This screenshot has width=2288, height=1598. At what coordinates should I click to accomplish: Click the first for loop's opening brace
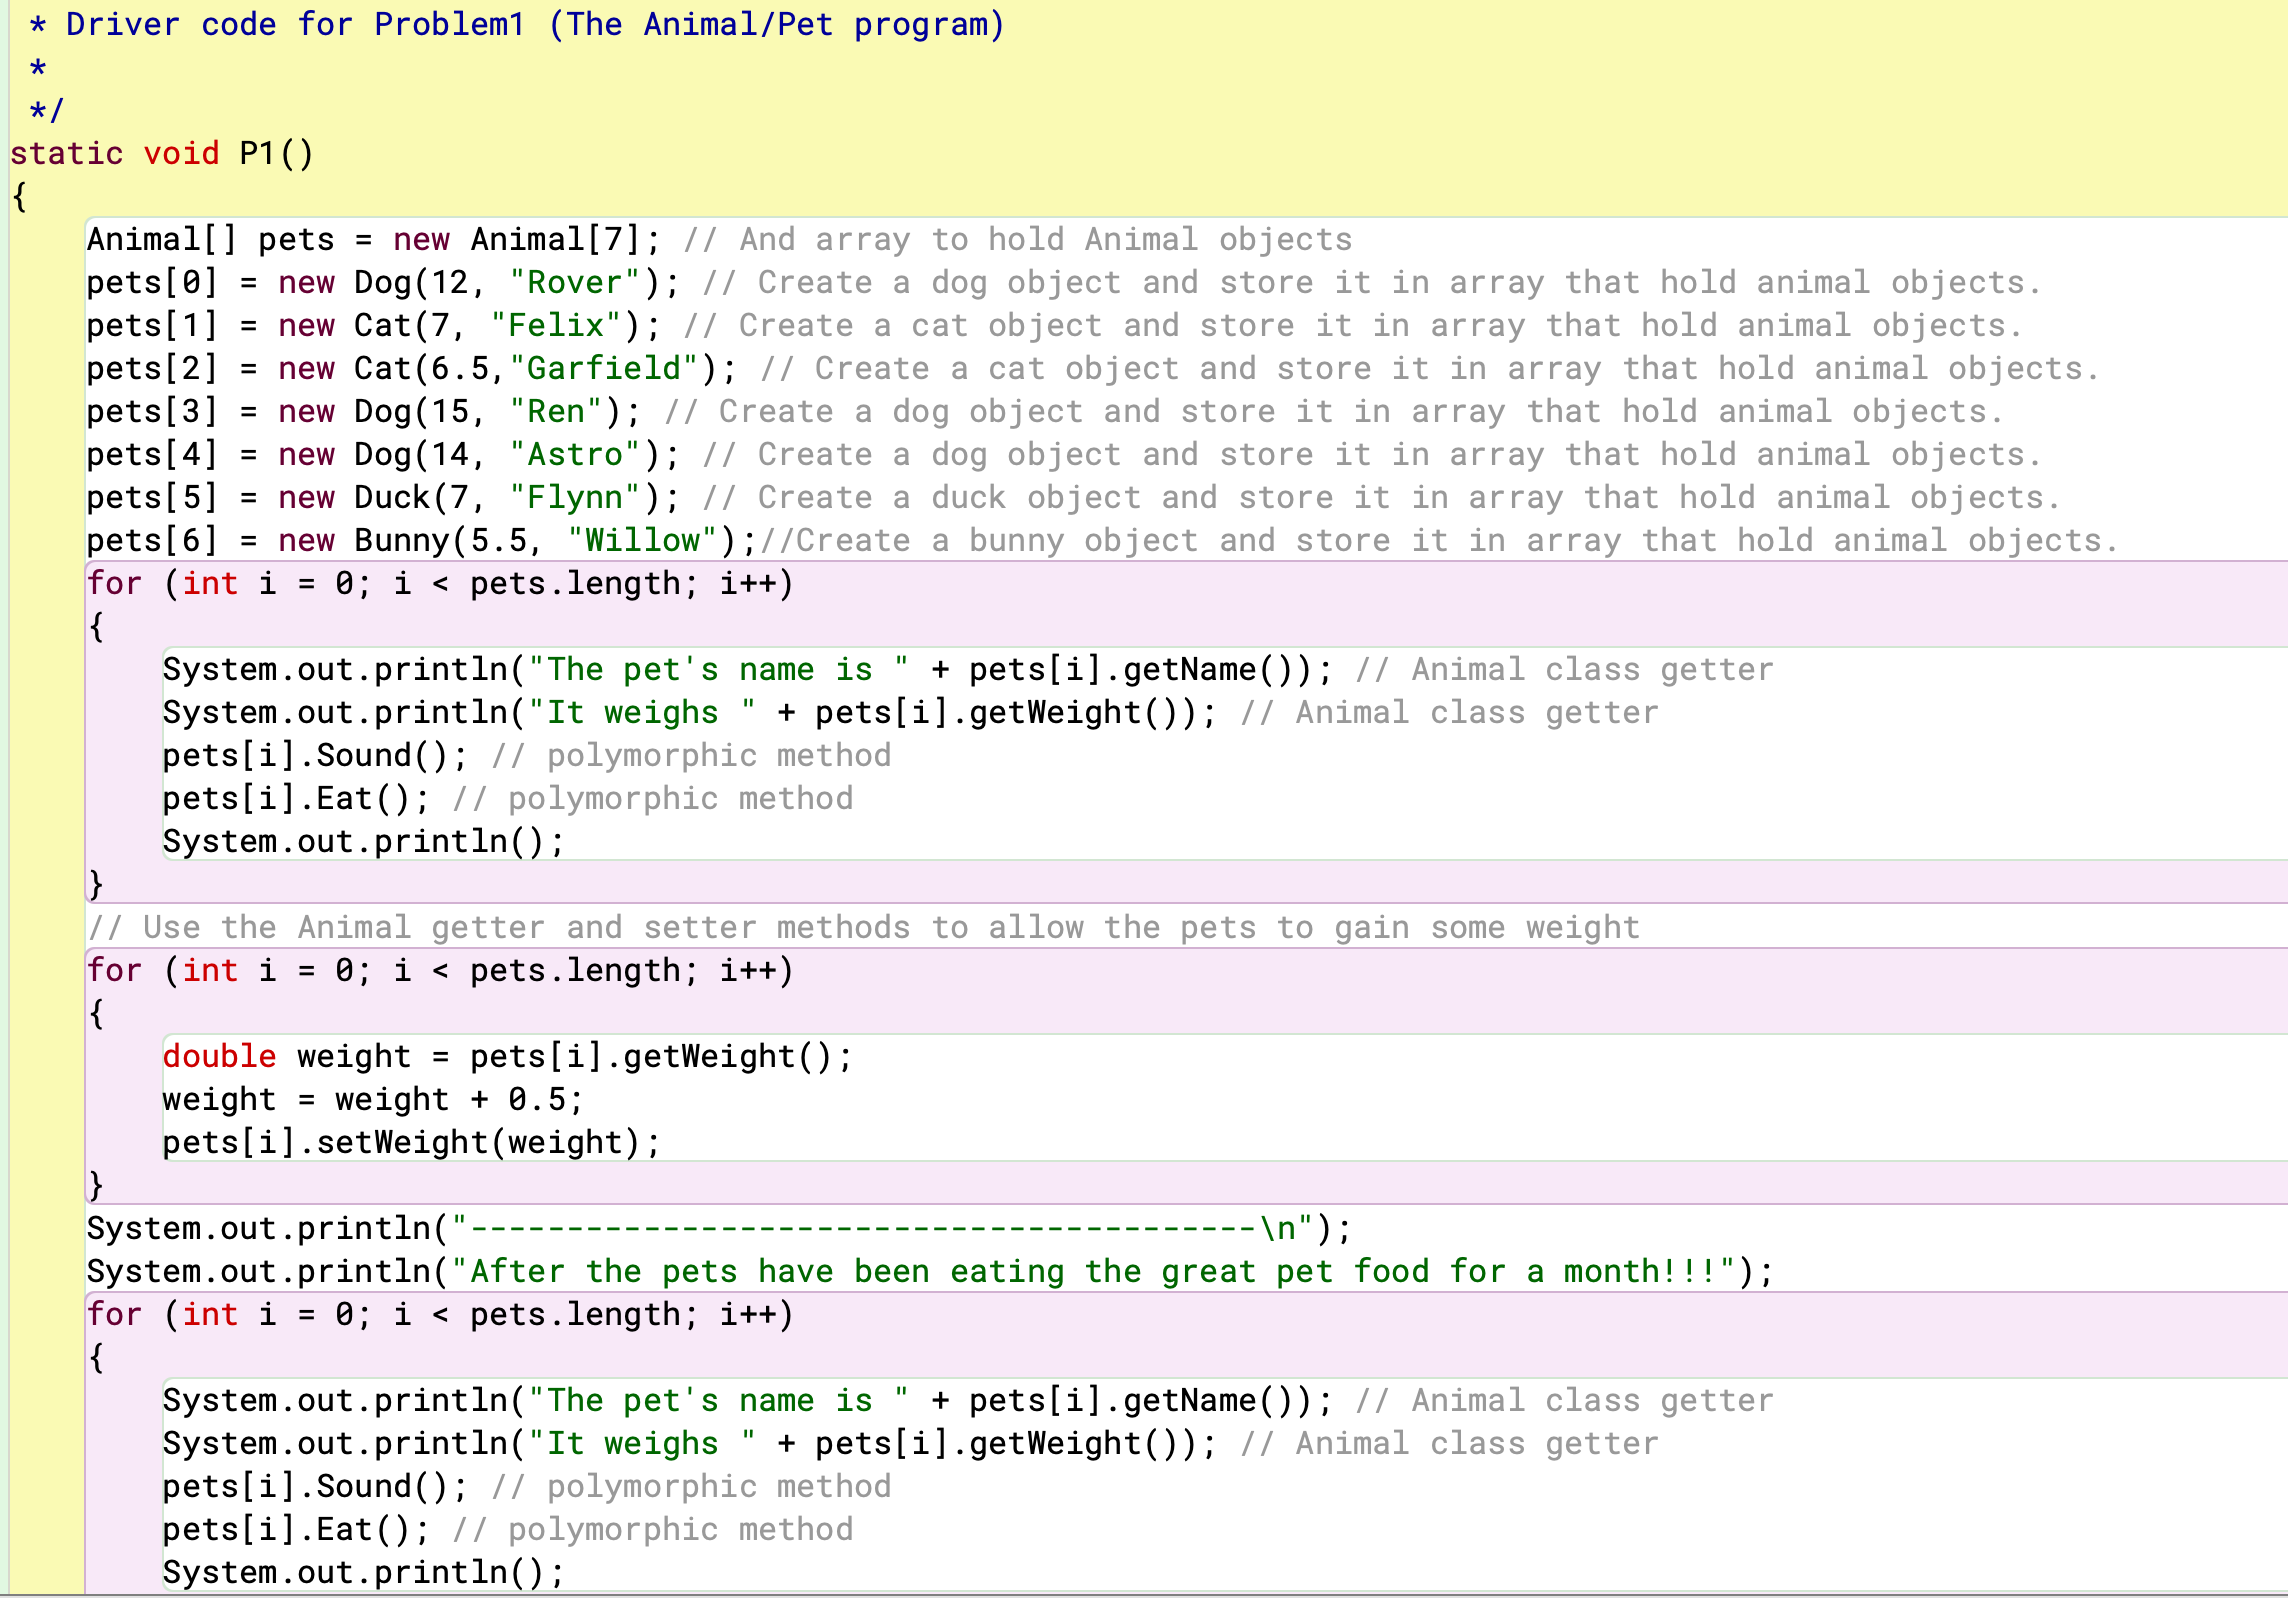[x=96, y=627]
